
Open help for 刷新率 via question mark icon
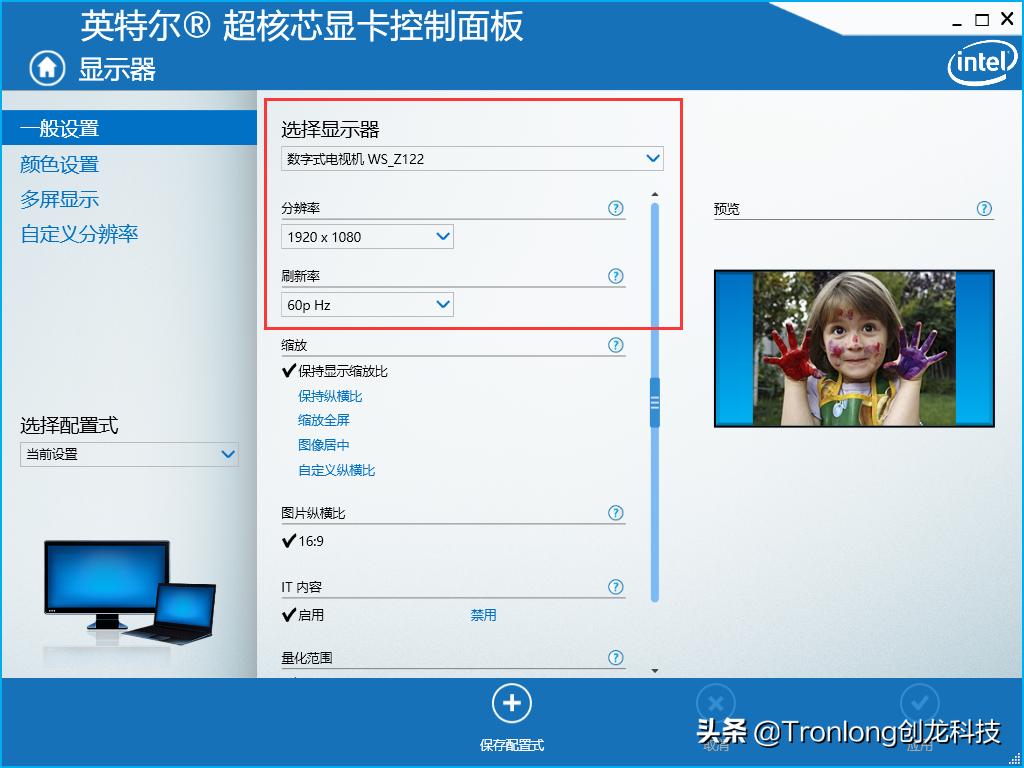(x=616, y=276)
